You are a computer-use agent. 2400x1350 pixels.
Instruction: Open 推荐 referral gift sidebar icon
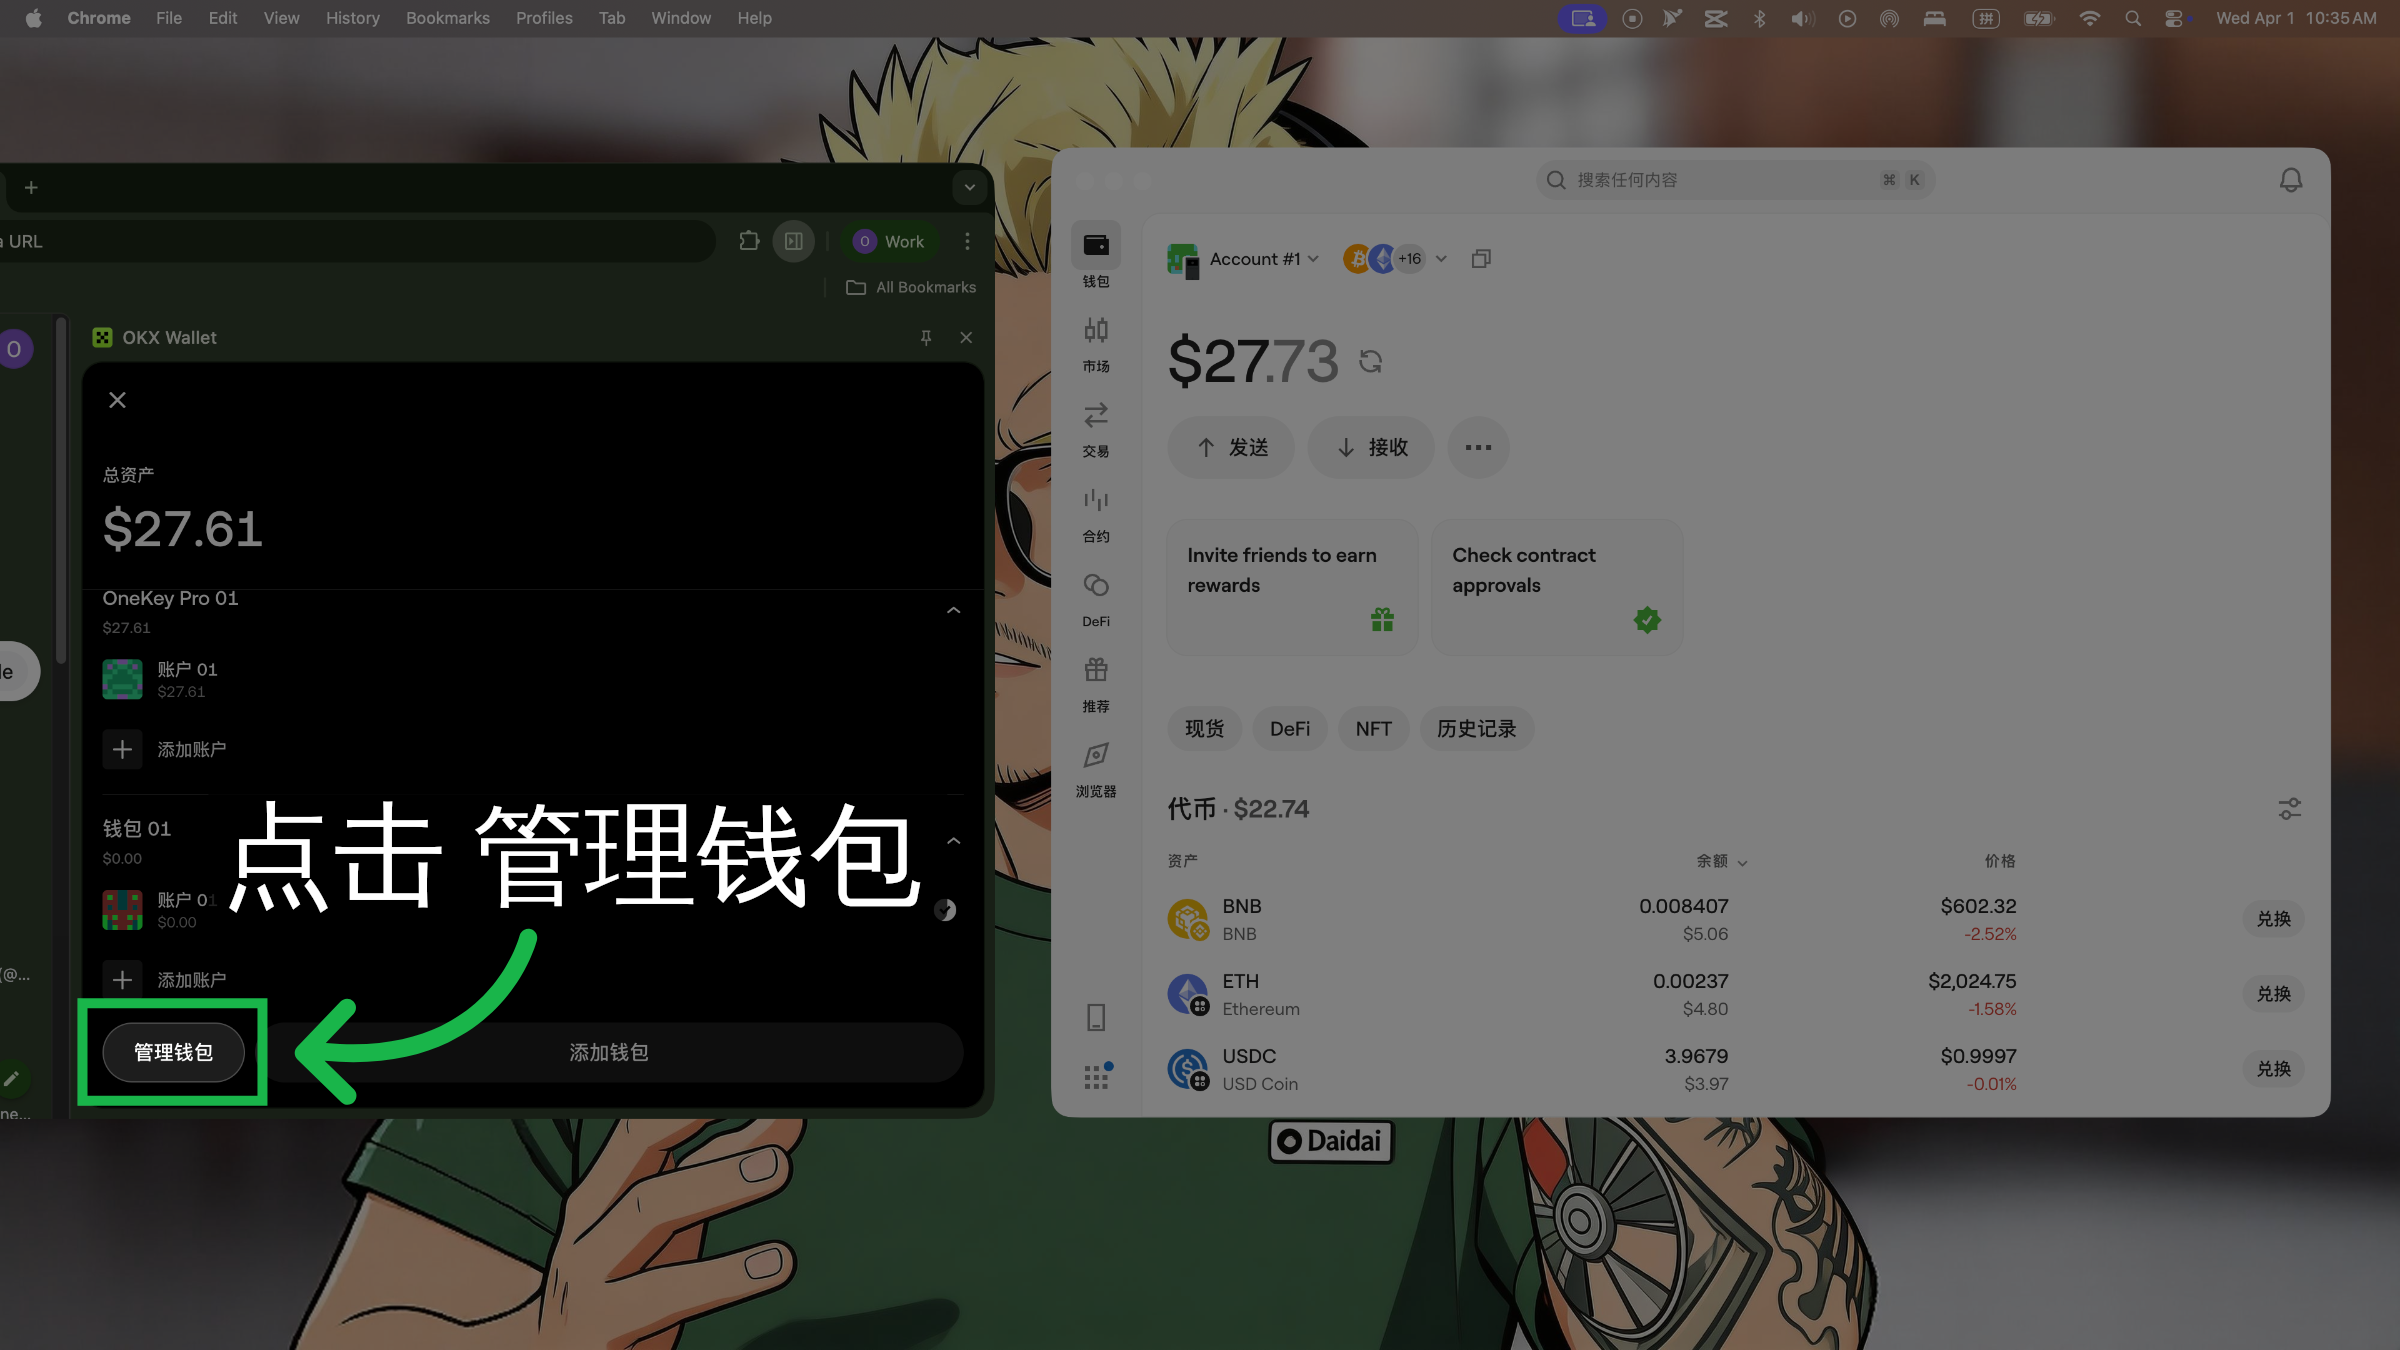pos(1096,683)
